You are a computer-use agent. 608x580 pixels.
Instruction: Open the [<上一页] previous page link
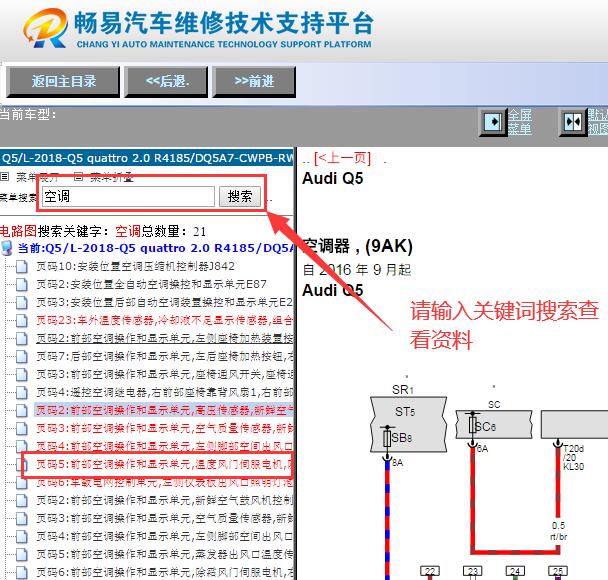(x=342, y=158)
